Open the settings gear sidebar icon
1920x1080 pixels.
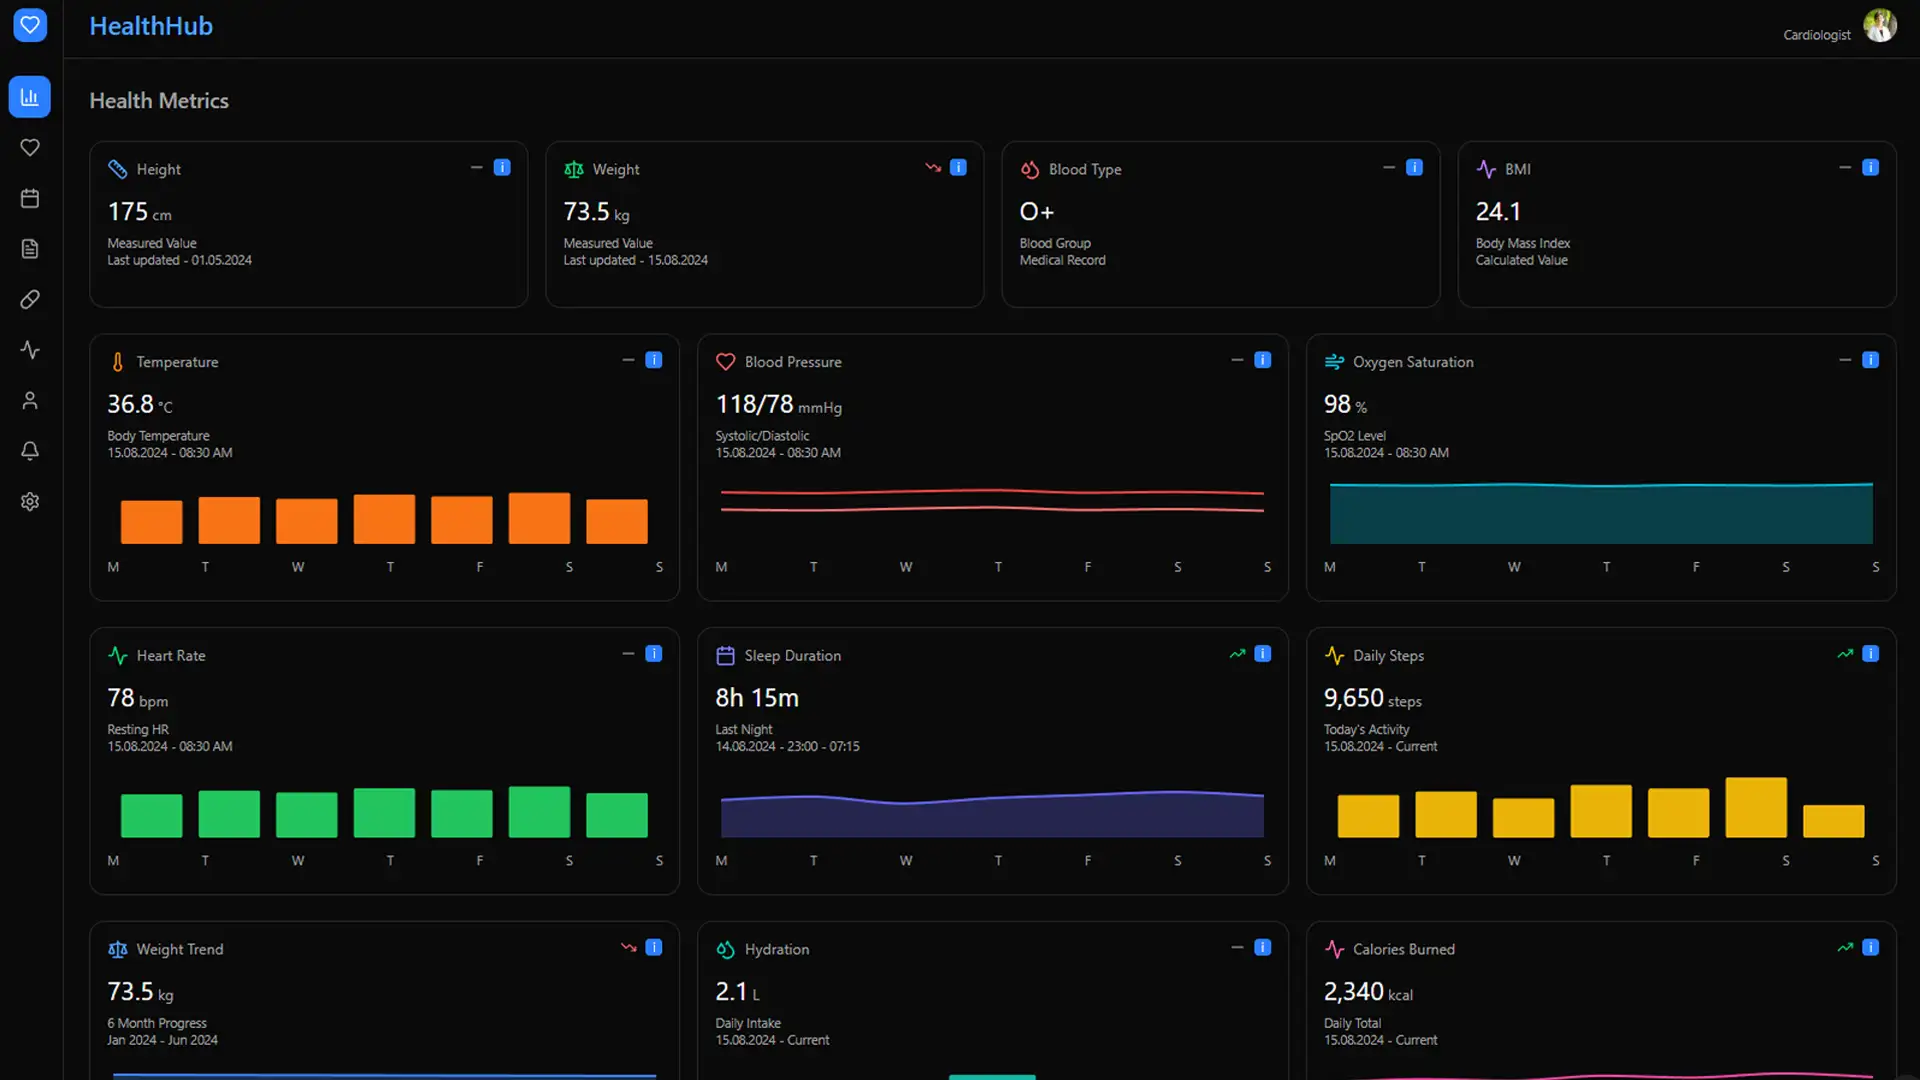(30, 502)
